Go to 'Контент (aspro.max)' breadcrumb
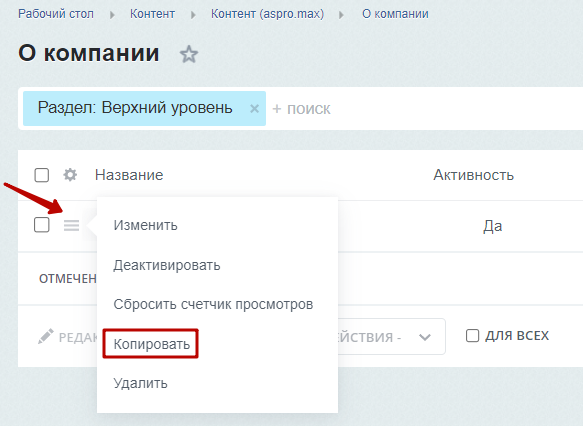The height and width of the screenshot is (426, 583). pos(267,14)
